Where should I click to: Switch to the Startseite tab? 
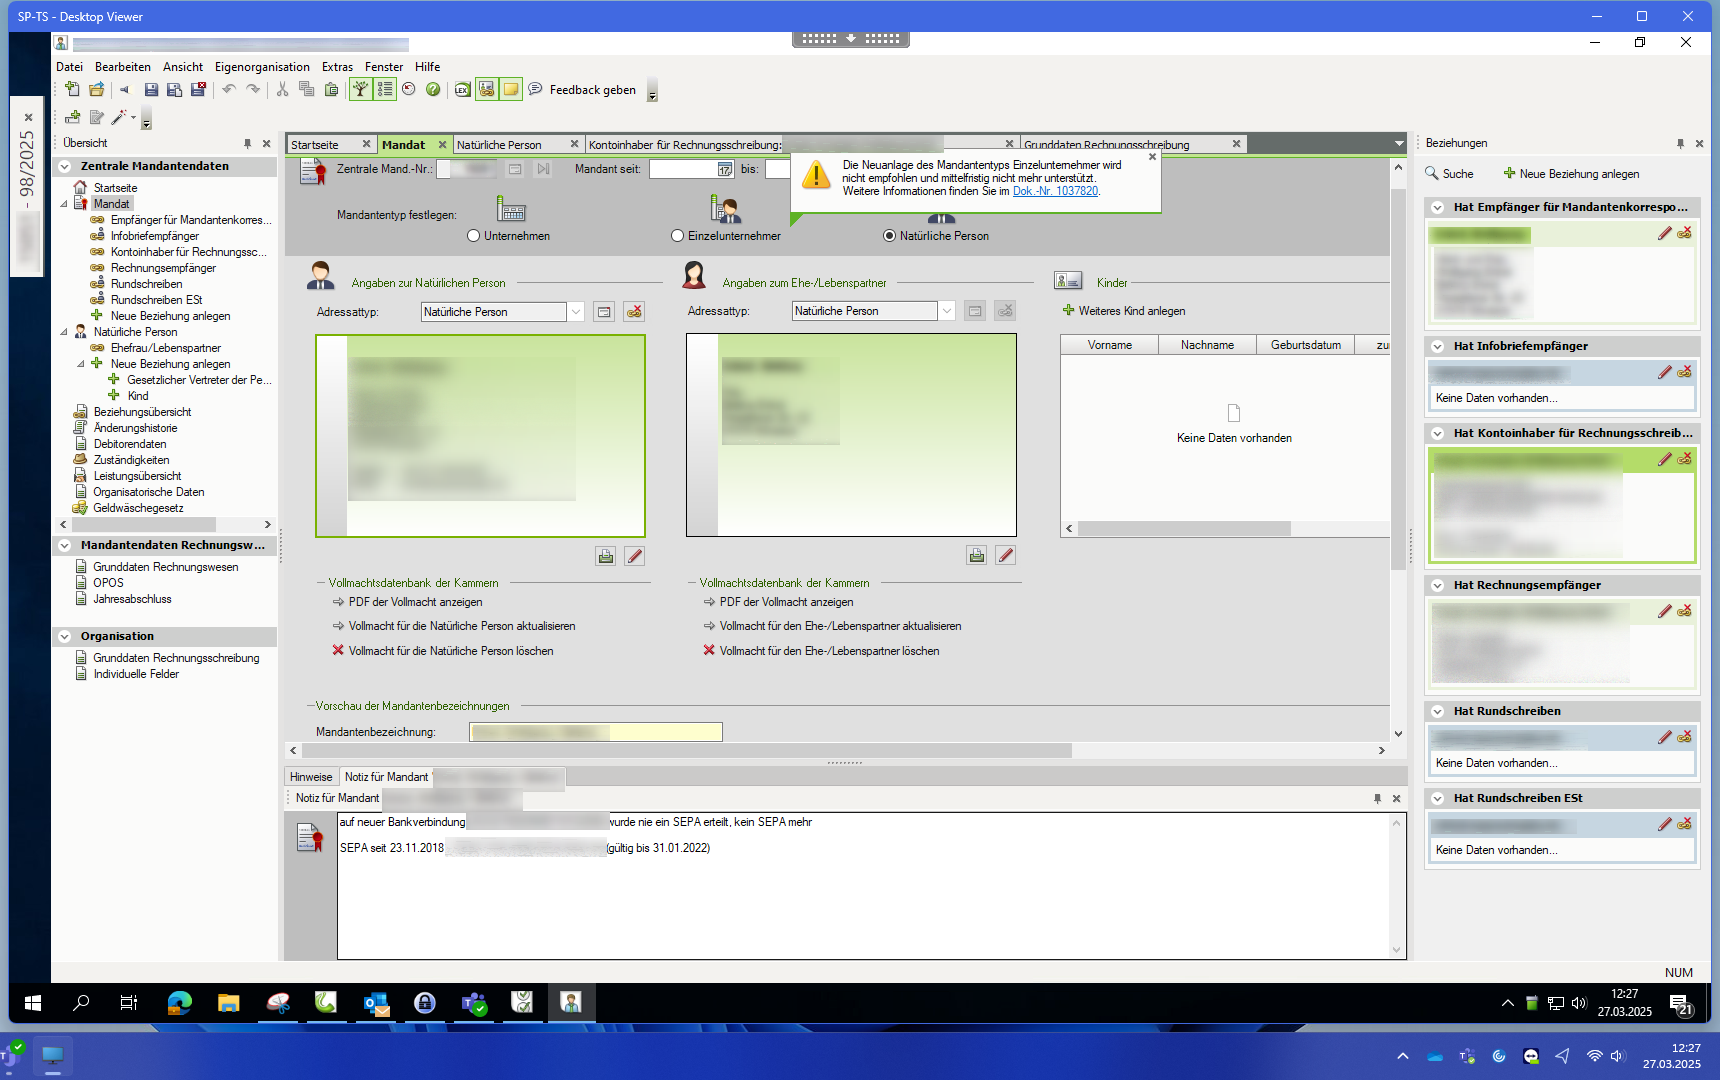315,145
